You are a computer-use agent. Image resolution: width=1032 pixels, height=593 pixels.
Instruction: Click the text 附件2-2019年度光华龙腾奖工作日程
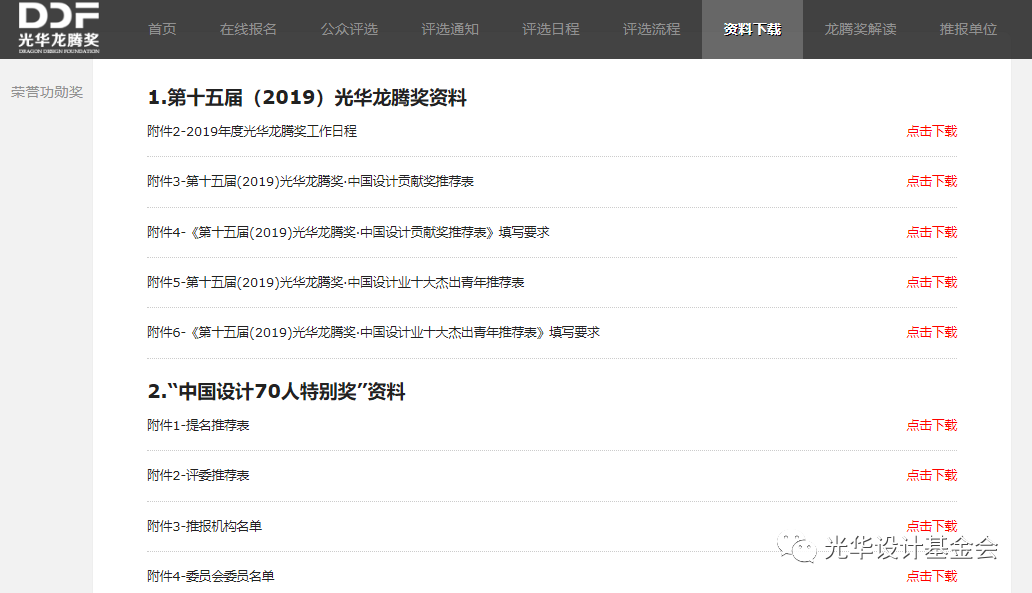[252, 131]
